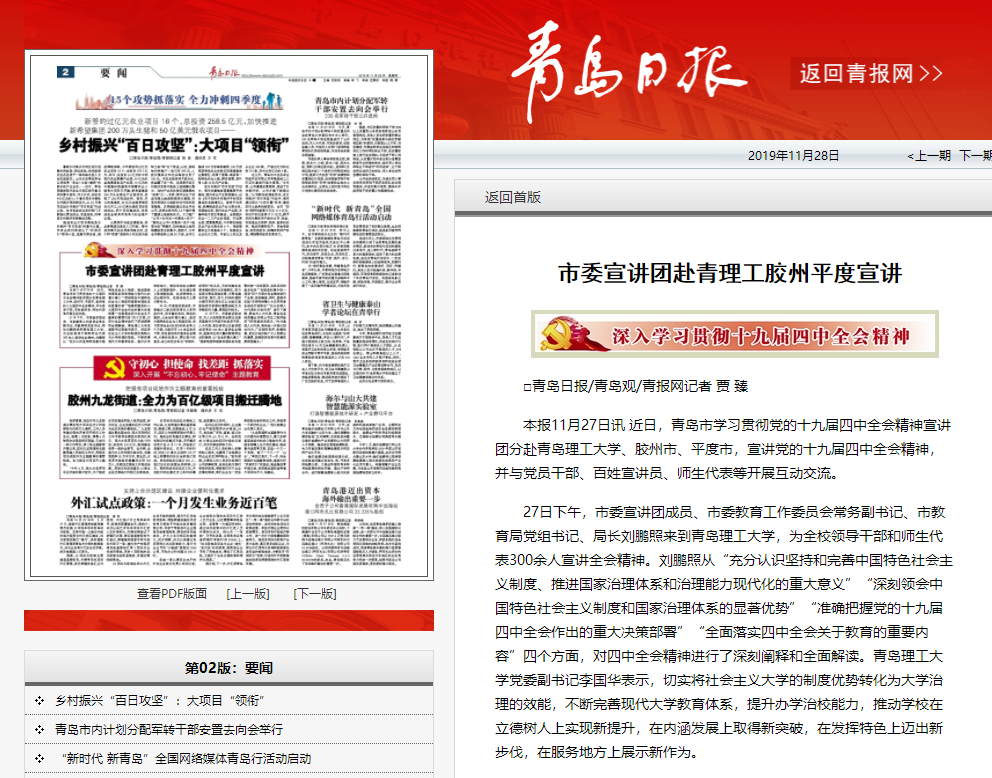Open article 乡村振兴"百日攻坚"：大项目"领衔" from list
992x778 pixels.
click(x=159, y=701)
